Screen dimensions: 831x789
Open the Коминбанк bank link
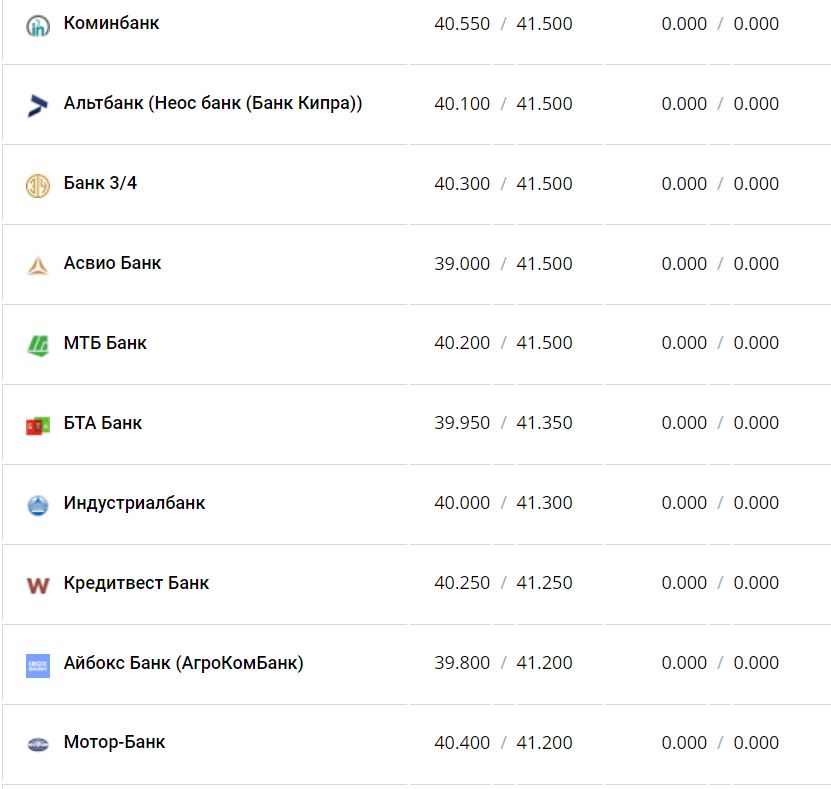pos(111,23)
